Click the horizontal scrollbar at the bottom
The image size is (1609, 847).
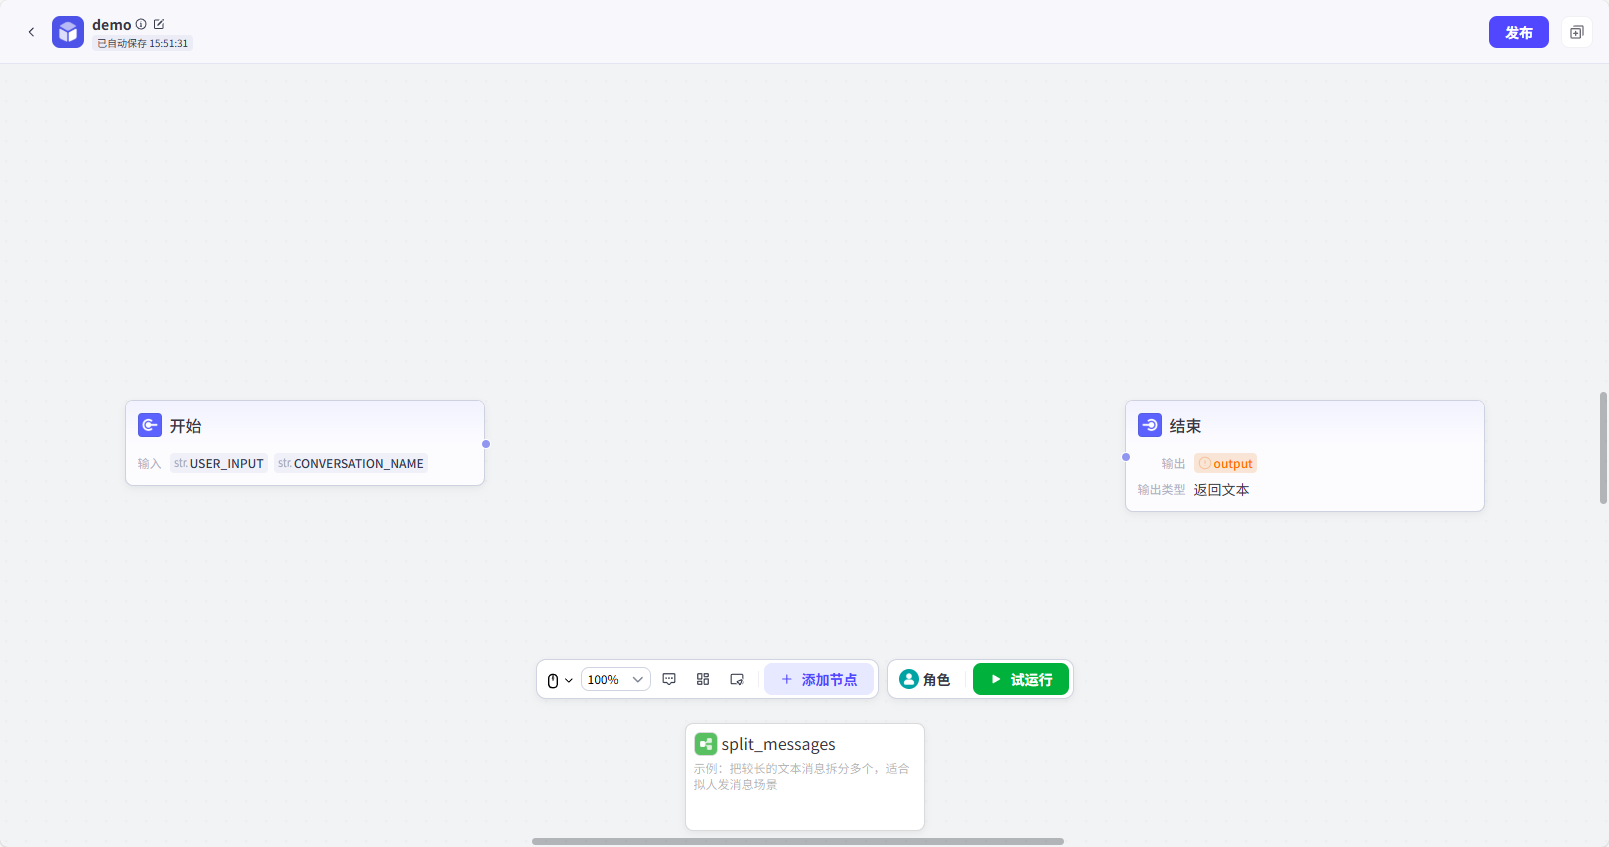[x=797, y=841]
